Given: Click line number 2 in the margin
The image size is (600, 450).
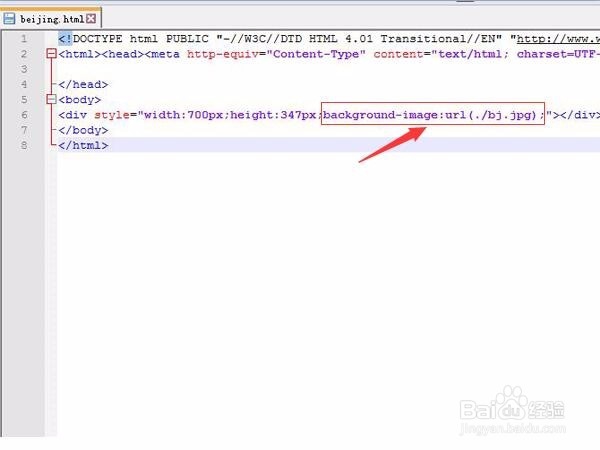Looking at the screenshot, I should tap(24, 54).
